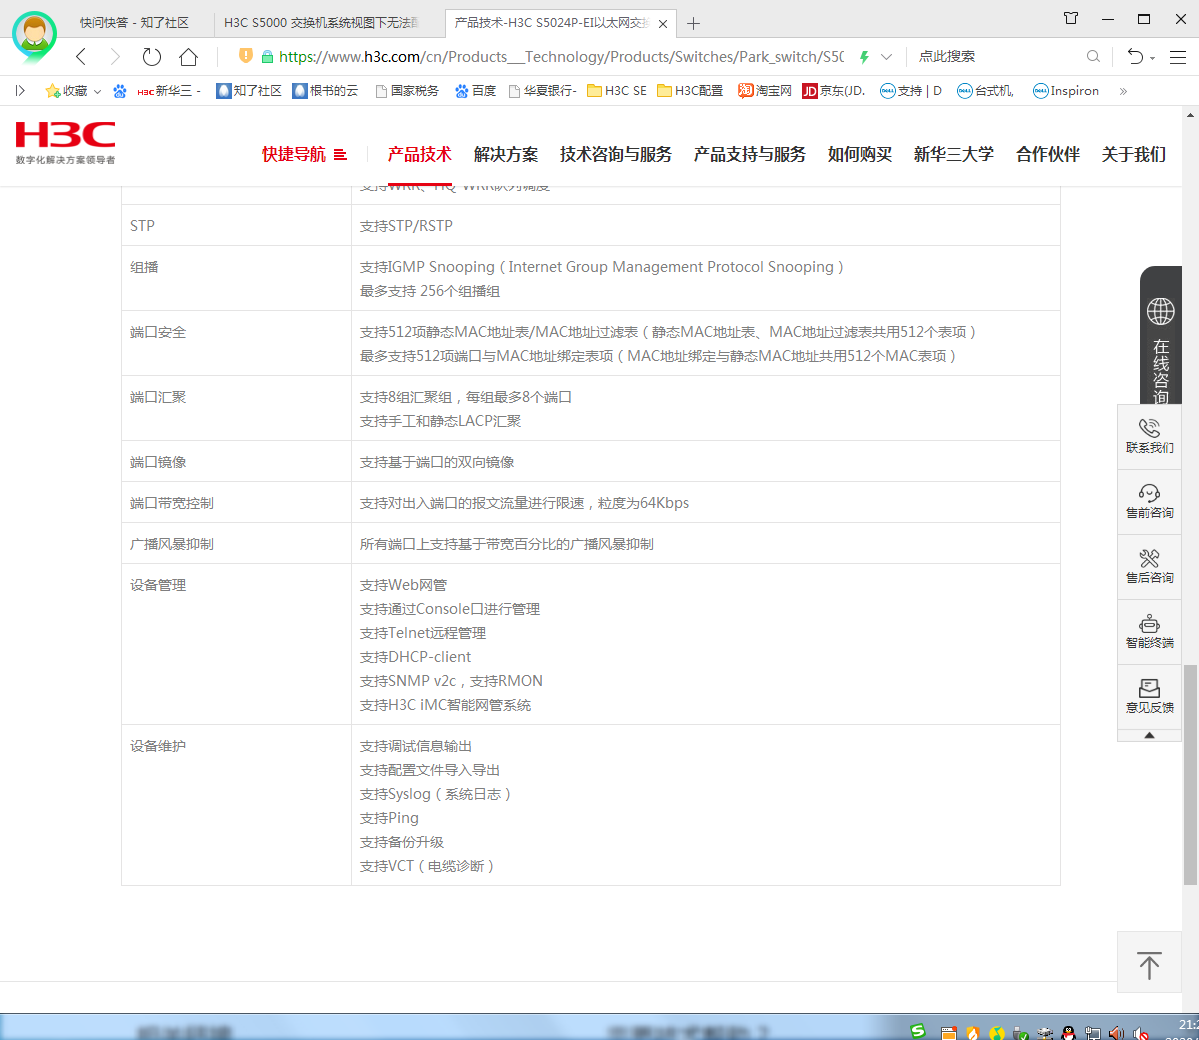Screen dimensions: 1199x1040
Task: Open the 京东 JD bookmark
Action: 833,91
